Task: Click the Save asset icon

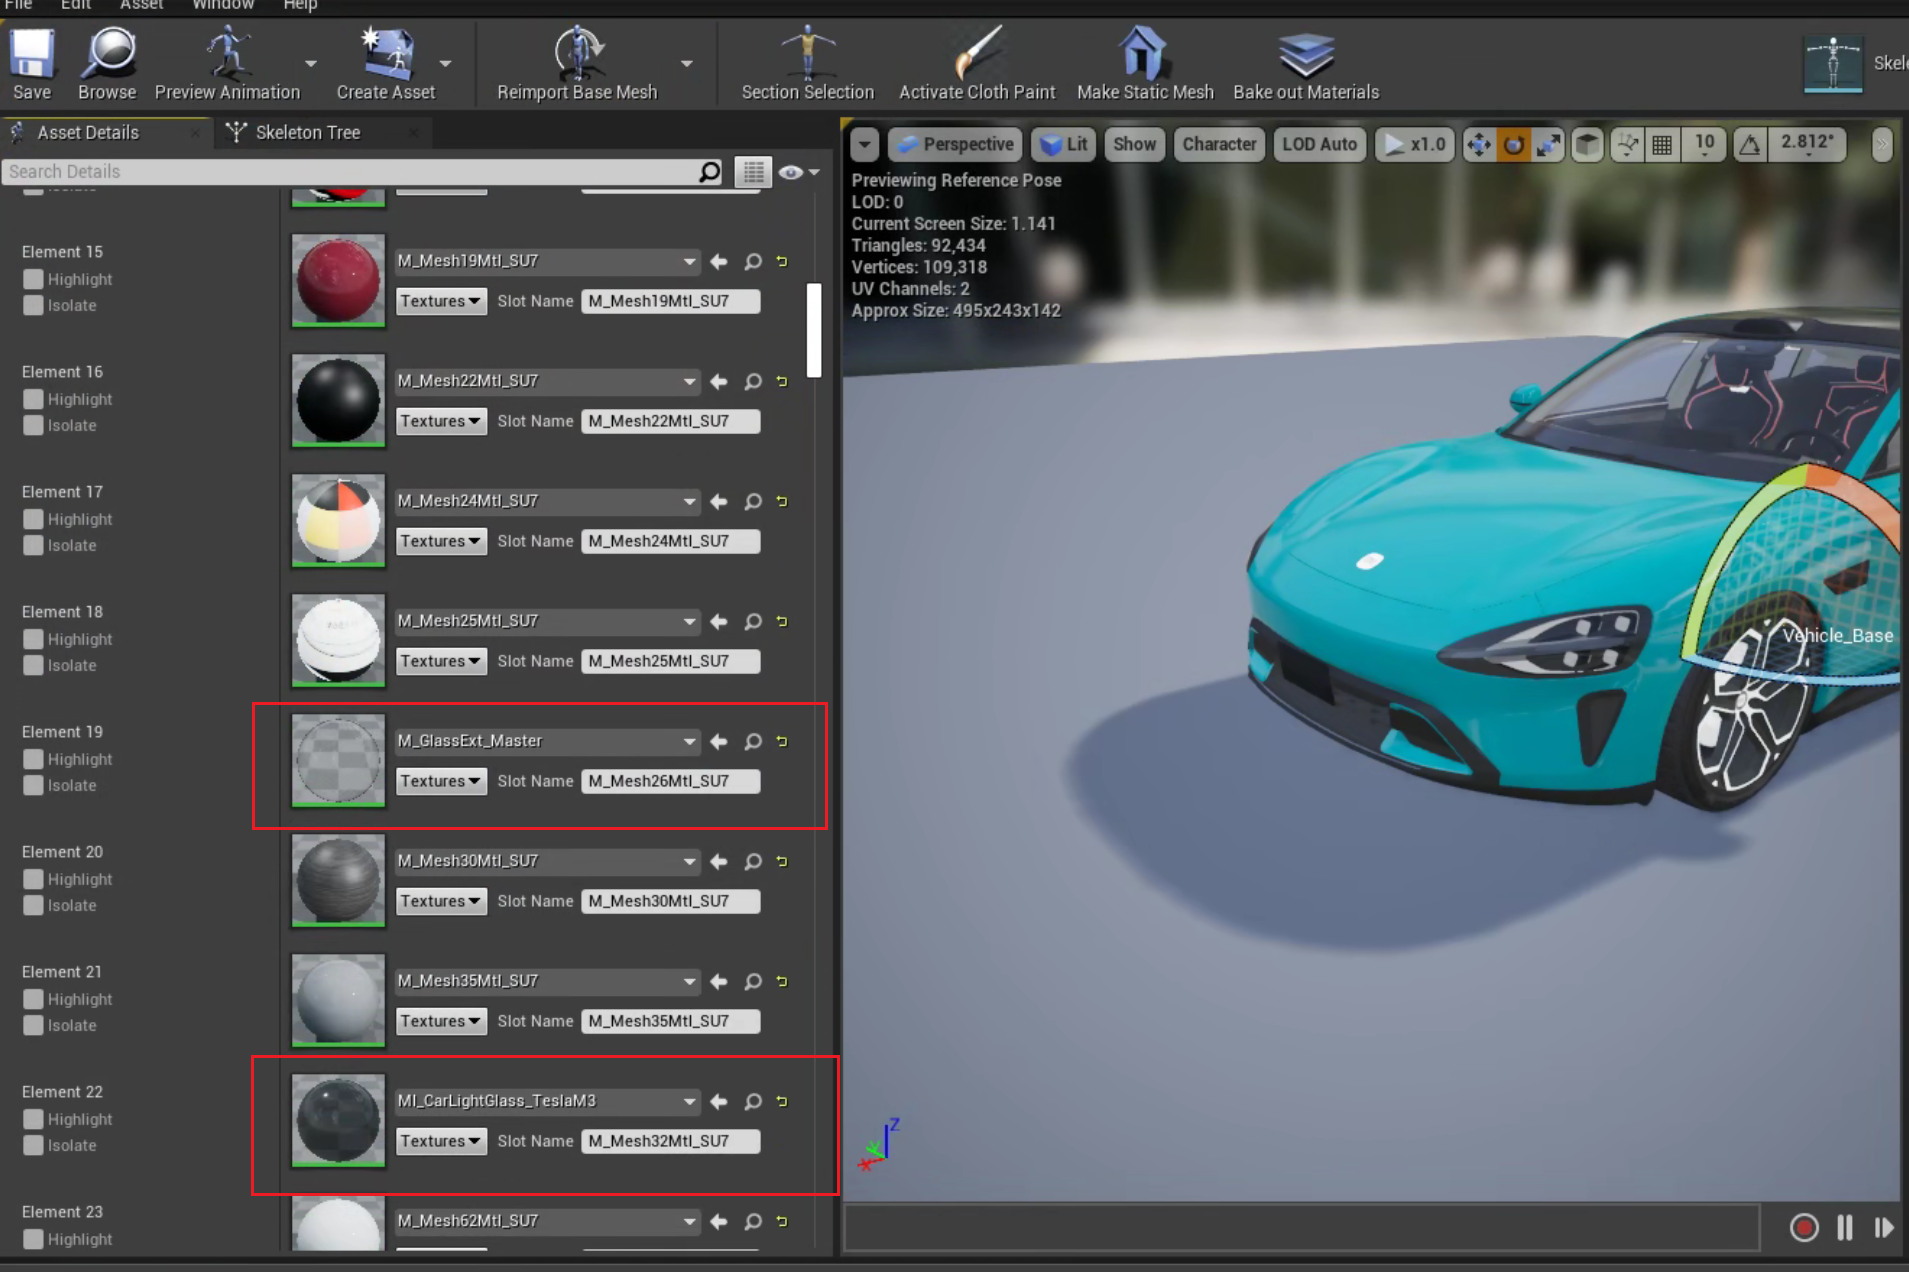Action: (32, 55)
